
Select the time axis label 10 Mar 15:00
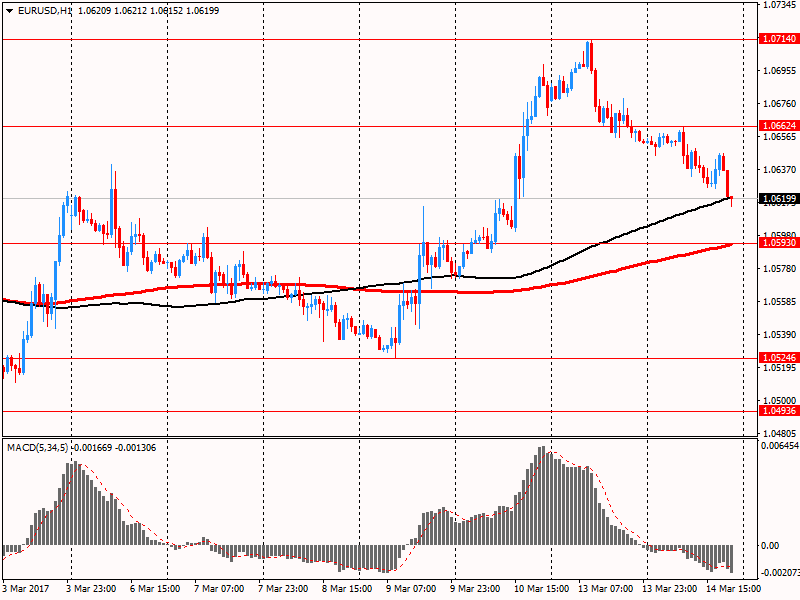point(541,588)
